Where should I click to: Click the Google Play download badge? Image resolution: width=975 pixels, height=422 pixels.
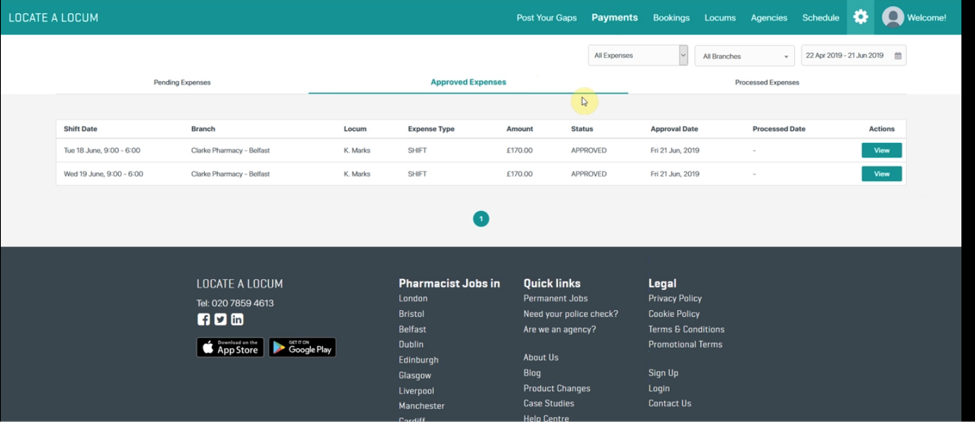click(x=302, y=347)
